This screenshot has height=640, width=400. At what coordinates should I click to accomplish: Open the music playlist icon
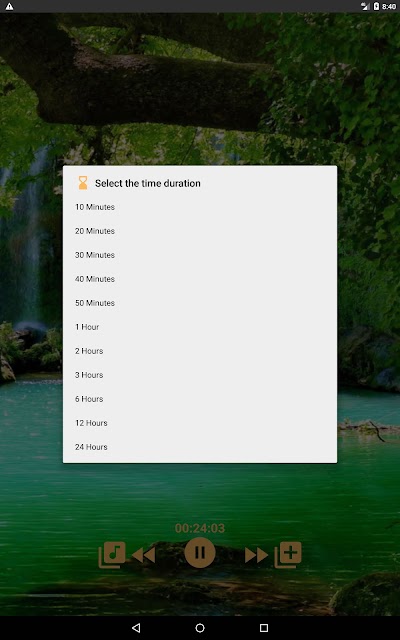coord(112,554)
